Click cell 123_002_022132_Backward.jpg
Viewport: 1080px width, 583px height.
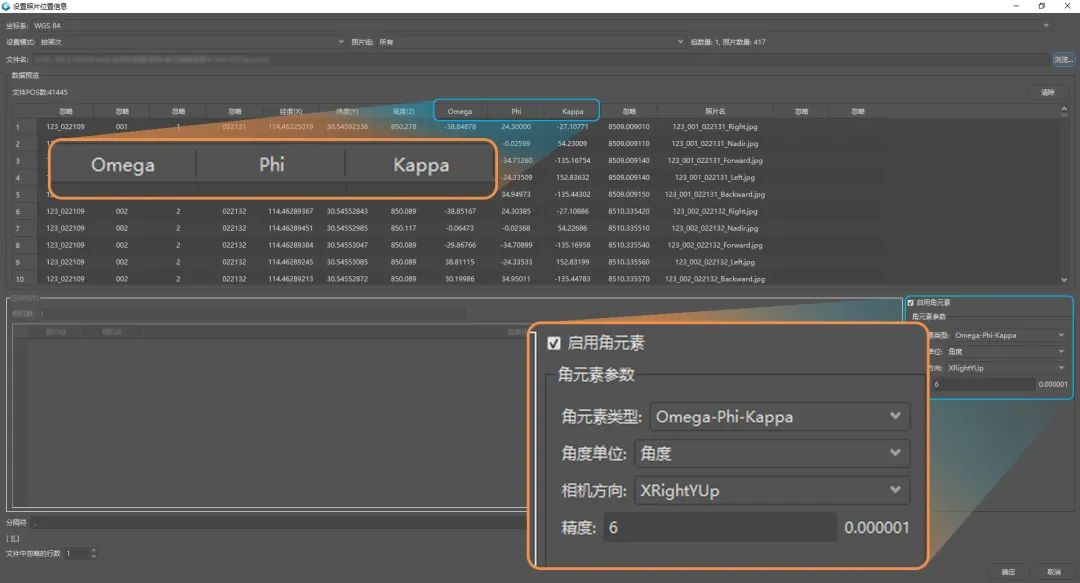[x=715, y=279]
